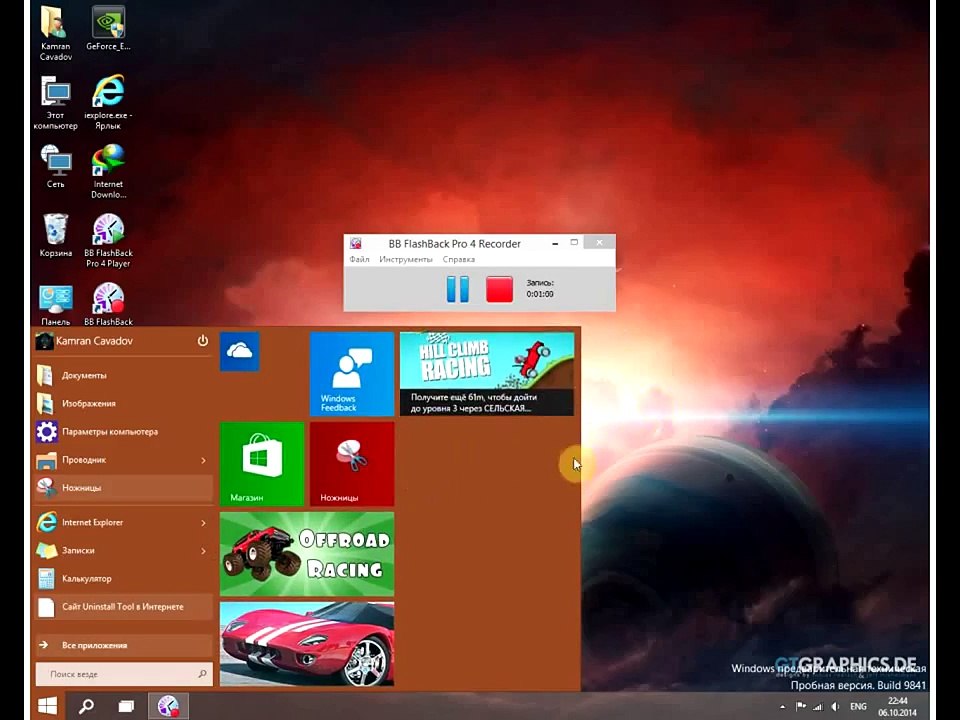Click the BB FlashBack recorder title icon
Image resolution: width=960 pixels, height=720 pixels.
pyautogui.click(x=356, y=244)
